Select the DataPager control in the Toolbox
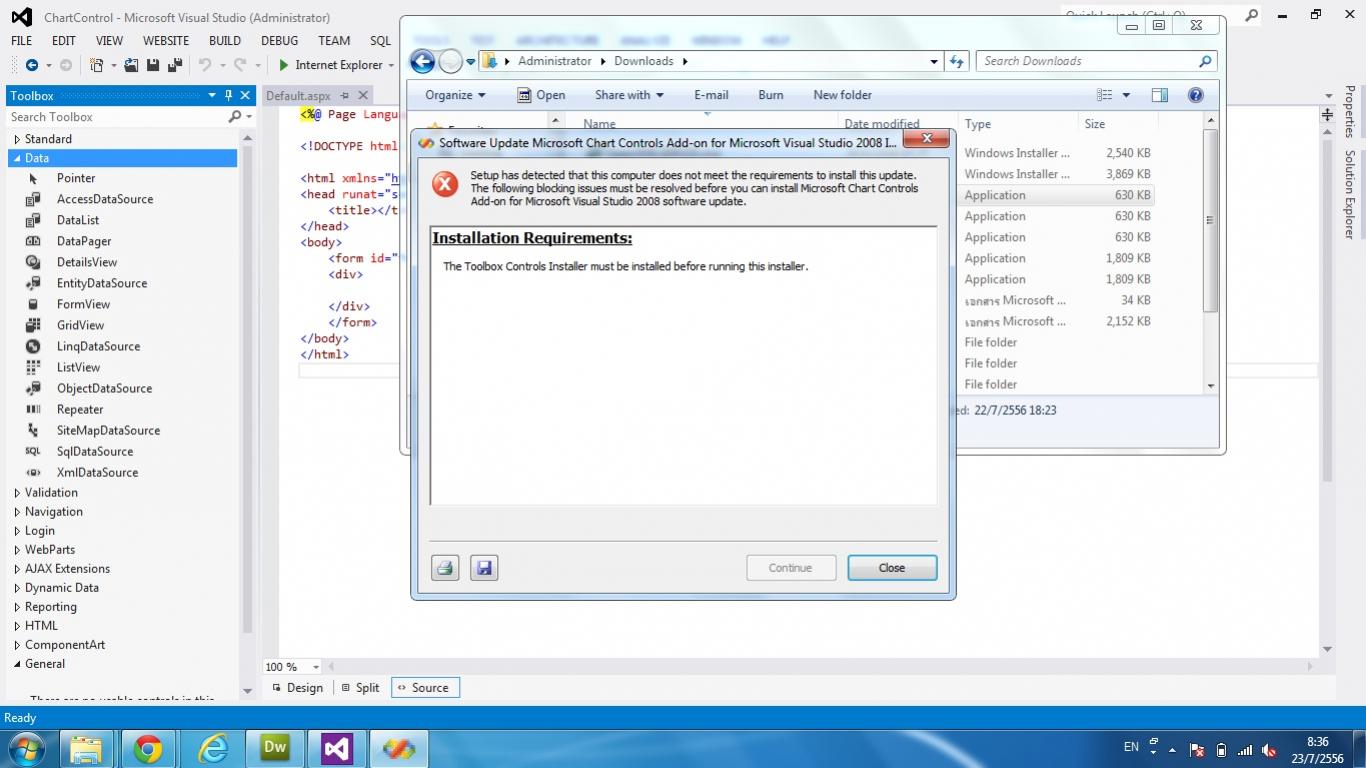 coord(84,241)
